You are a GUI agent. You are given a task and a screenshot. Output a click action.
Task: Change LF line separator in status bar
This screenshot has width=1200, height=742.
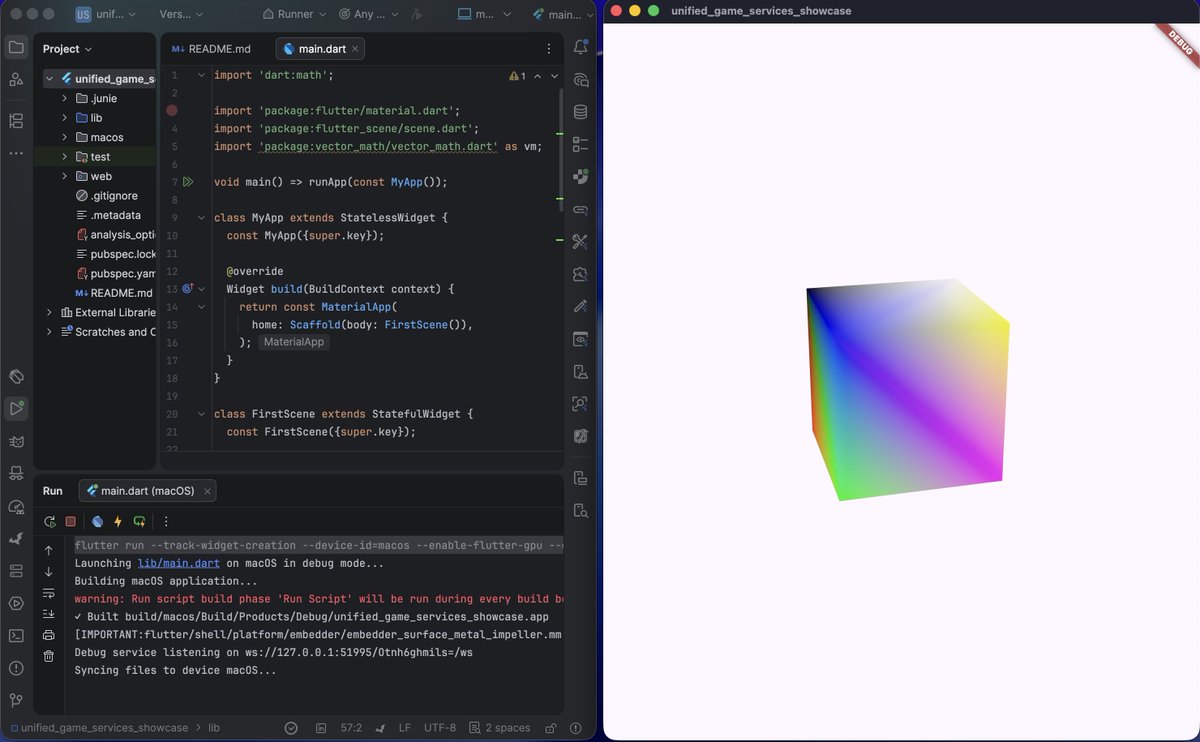click(x=404, y=728)
